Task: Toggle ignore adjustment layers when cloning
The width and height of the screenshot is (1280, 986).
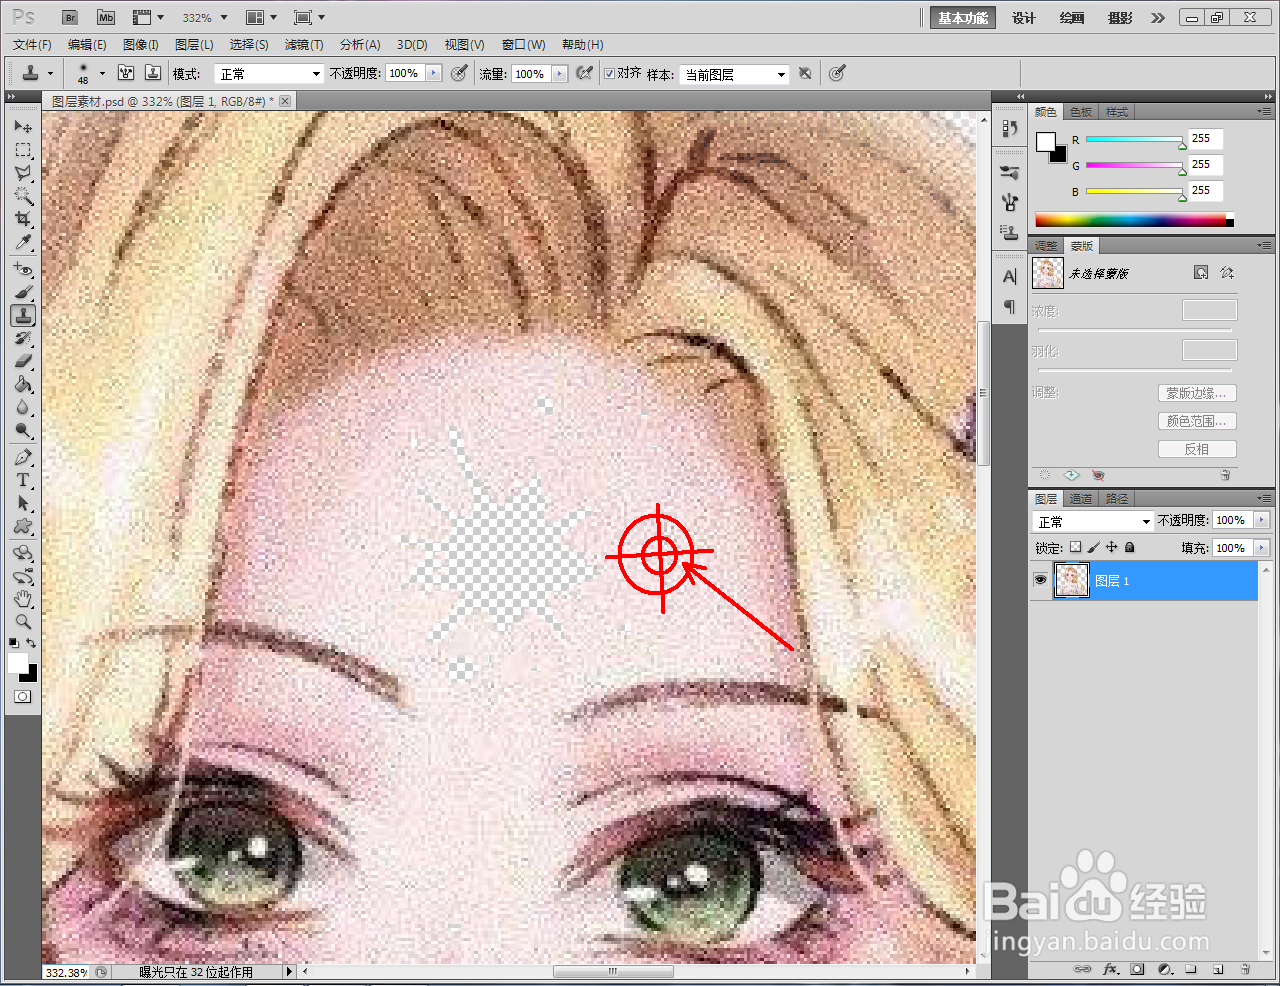Action: click(x=805, y=73)
